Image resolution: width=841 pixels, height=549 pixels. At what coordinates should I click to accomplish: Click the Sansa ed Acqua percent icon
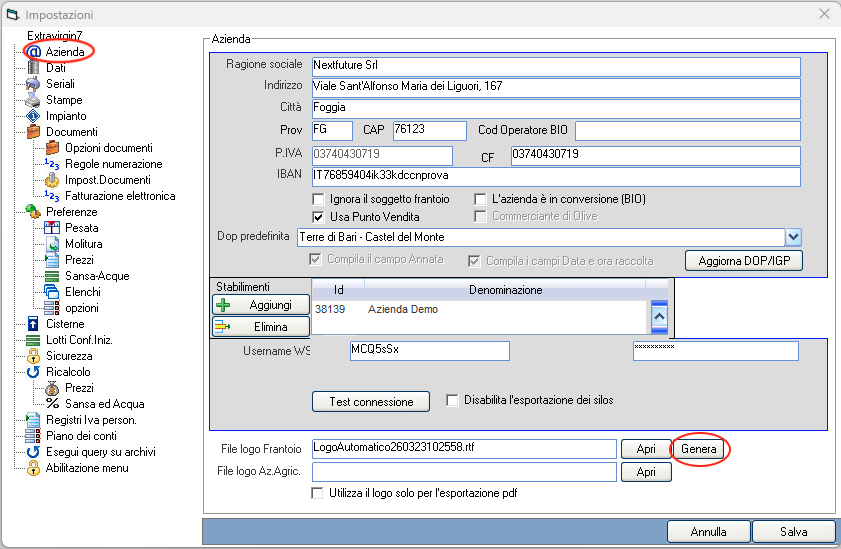pyautogui.click(x=53, y=404)
